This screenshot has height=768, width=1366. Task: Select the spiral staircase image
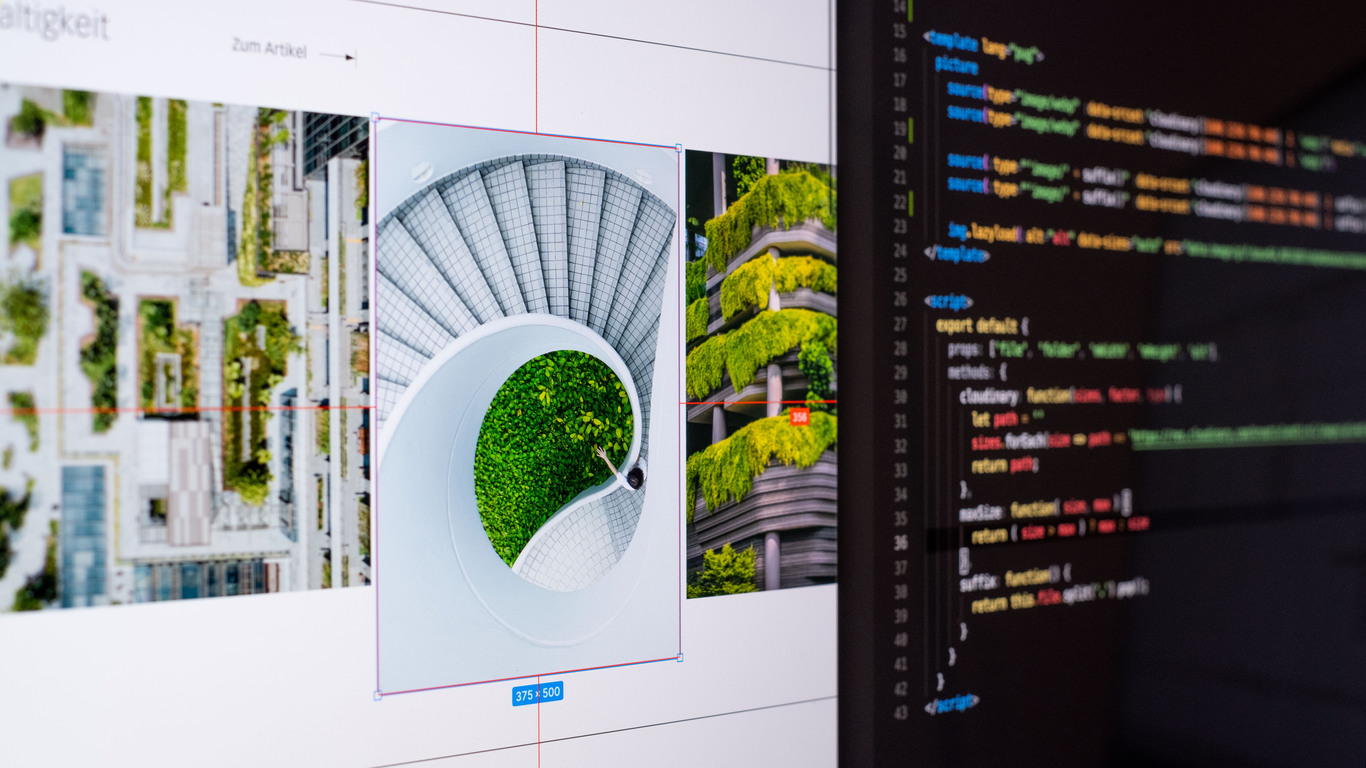point(528,405)
